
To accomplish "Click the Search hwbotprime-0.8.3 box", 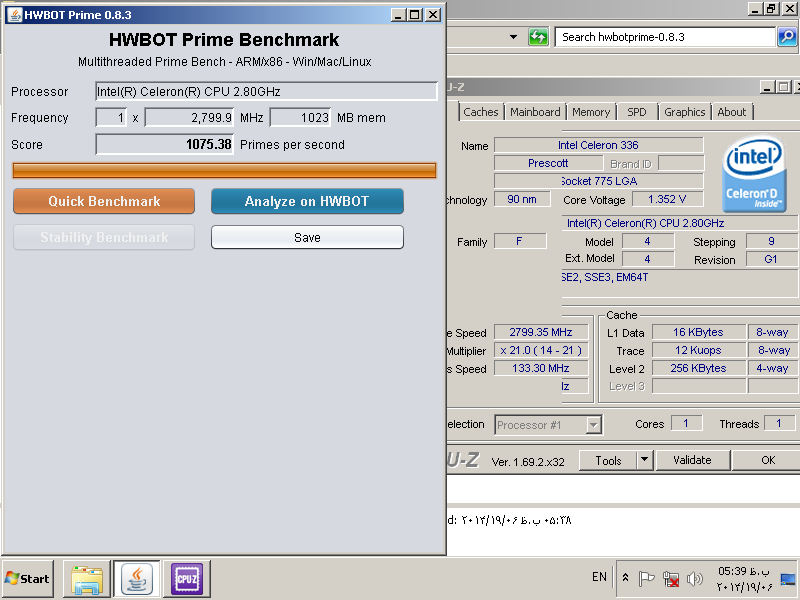I will (665, 37).
